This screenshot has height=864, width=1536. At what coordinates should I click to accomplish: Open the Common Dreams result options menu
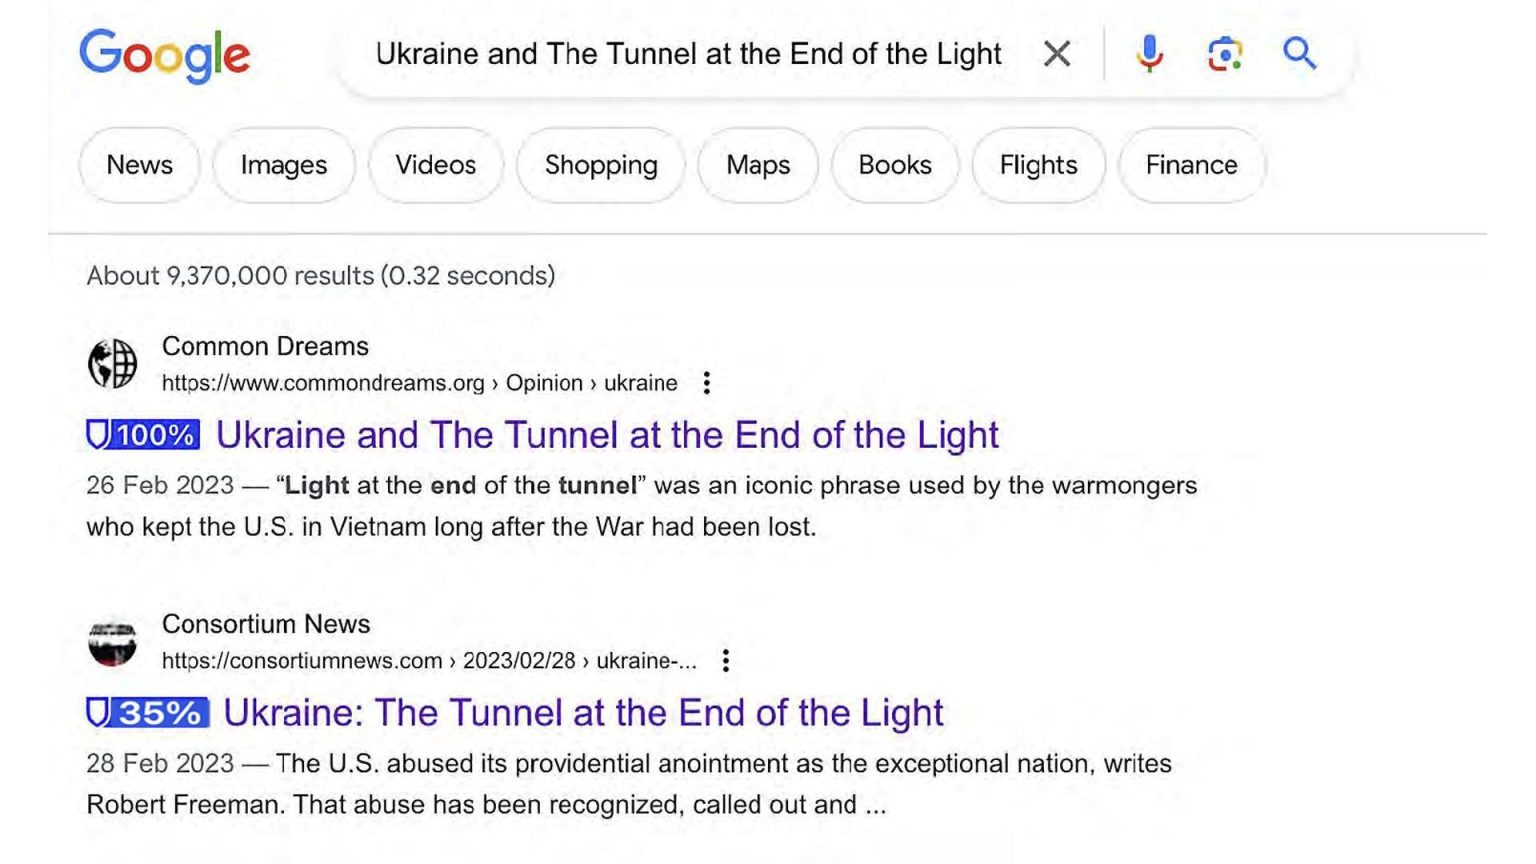click(x=707, y=383)
